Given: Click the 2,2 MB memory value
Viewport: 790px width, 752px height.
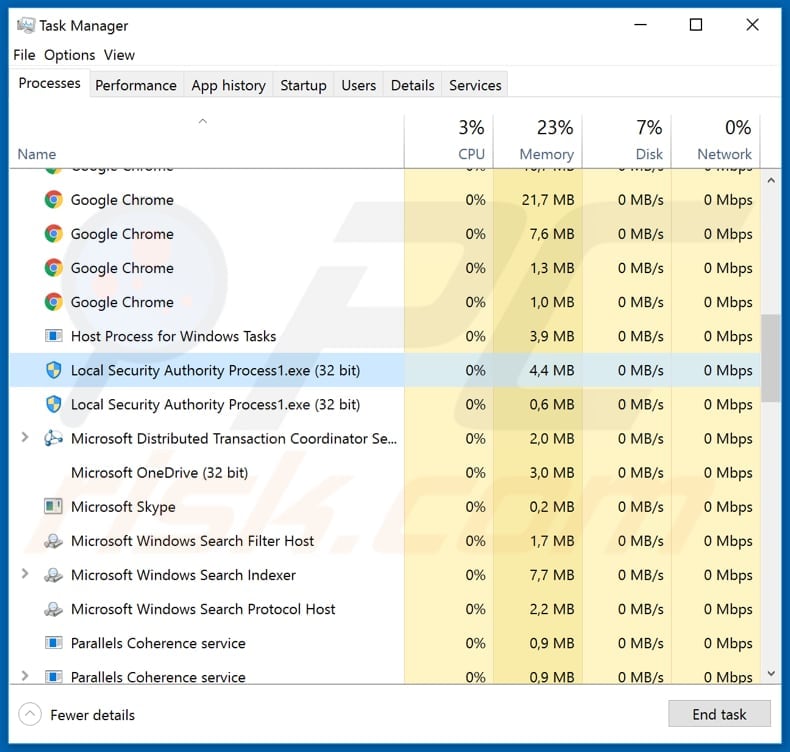Looking at the screenshot, I should [x=552, y=609].
